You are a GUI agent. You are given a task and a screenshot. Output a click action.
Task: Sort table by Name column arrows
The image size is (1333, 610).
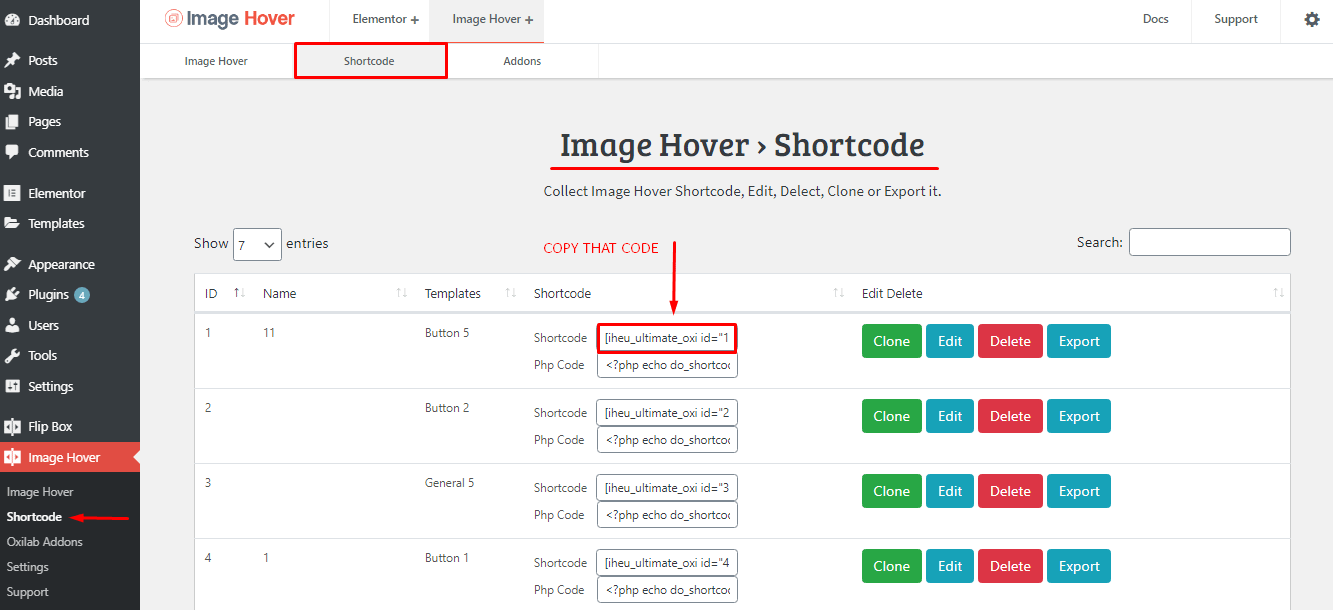pos(401,293)
